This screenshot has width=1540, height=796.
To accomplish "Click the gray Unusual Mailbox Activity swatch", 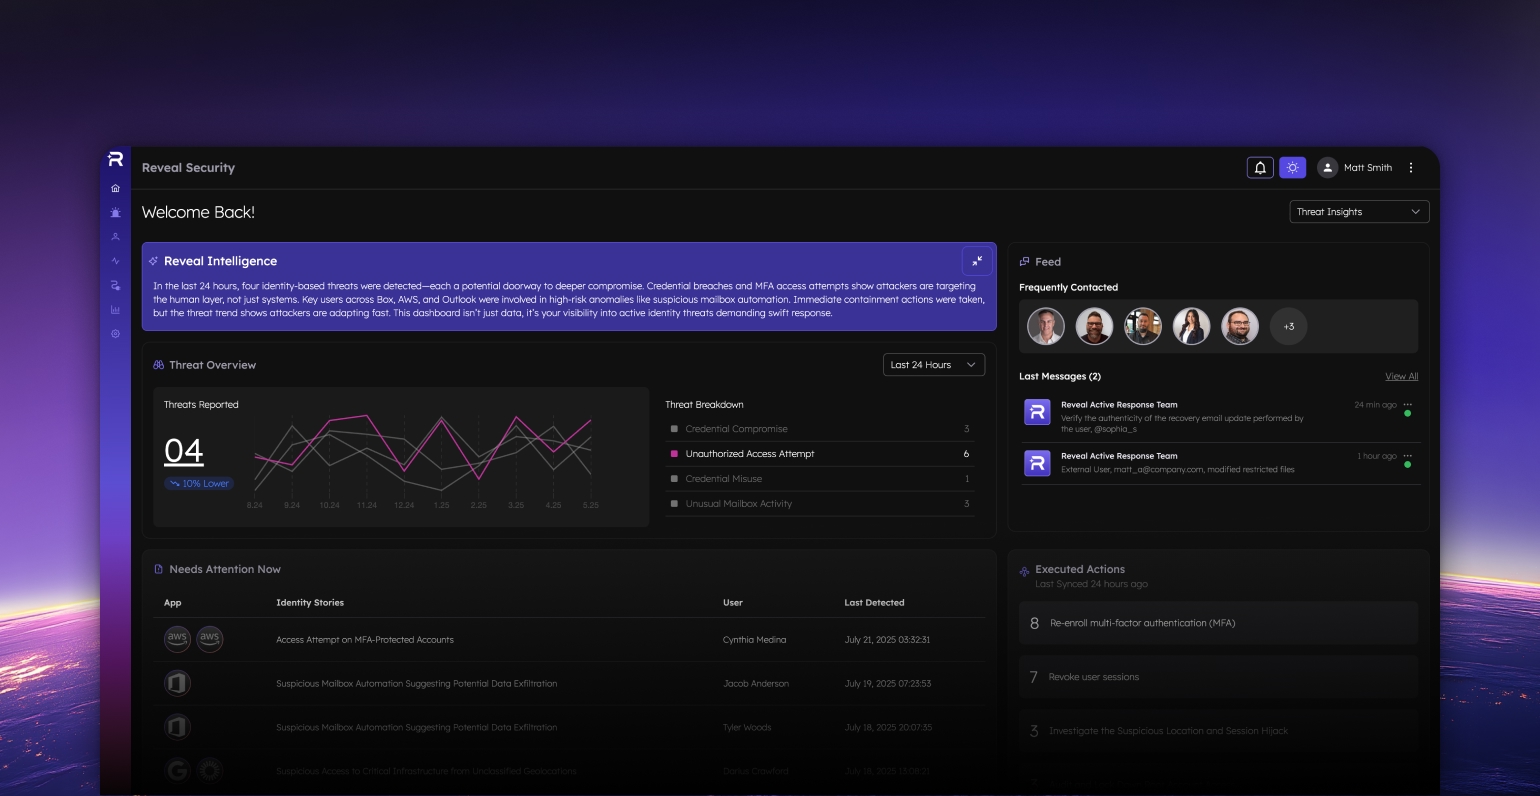I will click(x=675, y=504).
